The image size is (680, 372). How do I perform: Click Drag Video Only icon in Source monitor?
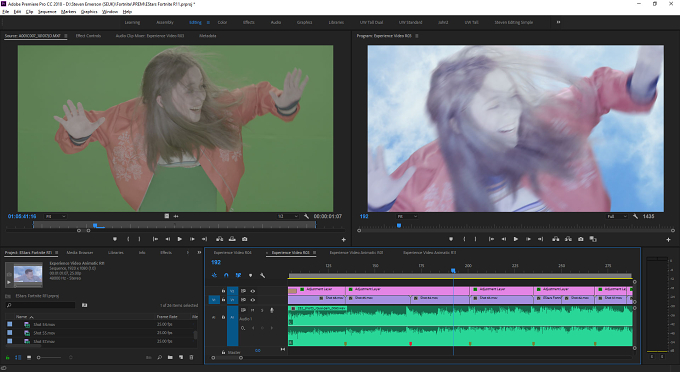click(x=167, y=216)
